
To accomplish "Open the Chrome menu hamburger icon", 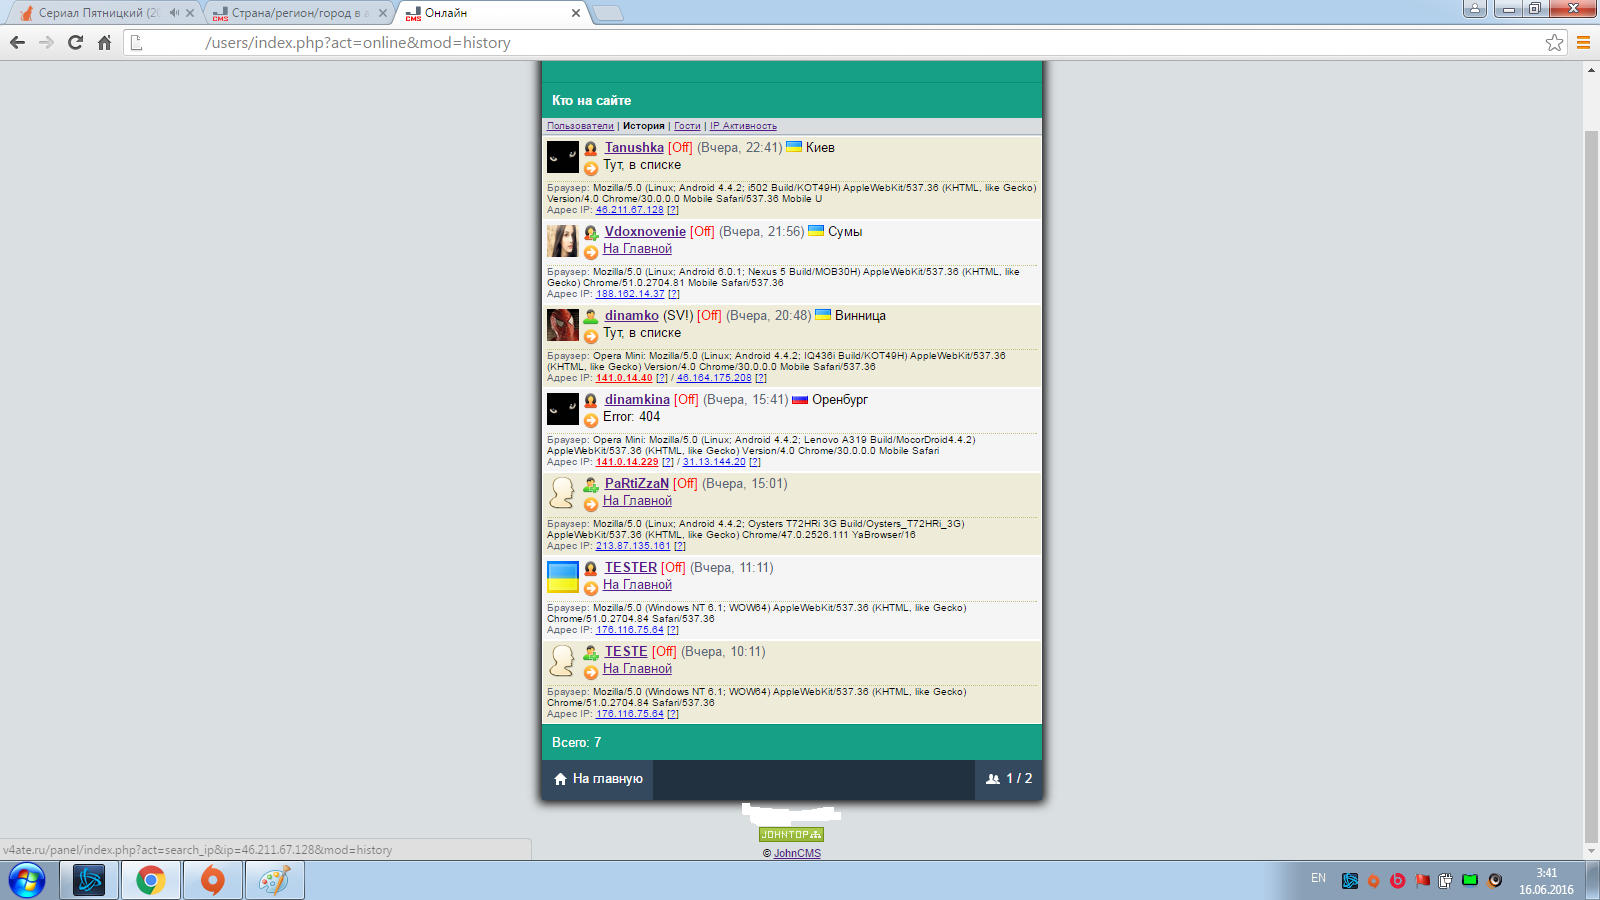I will point(1583,42).
